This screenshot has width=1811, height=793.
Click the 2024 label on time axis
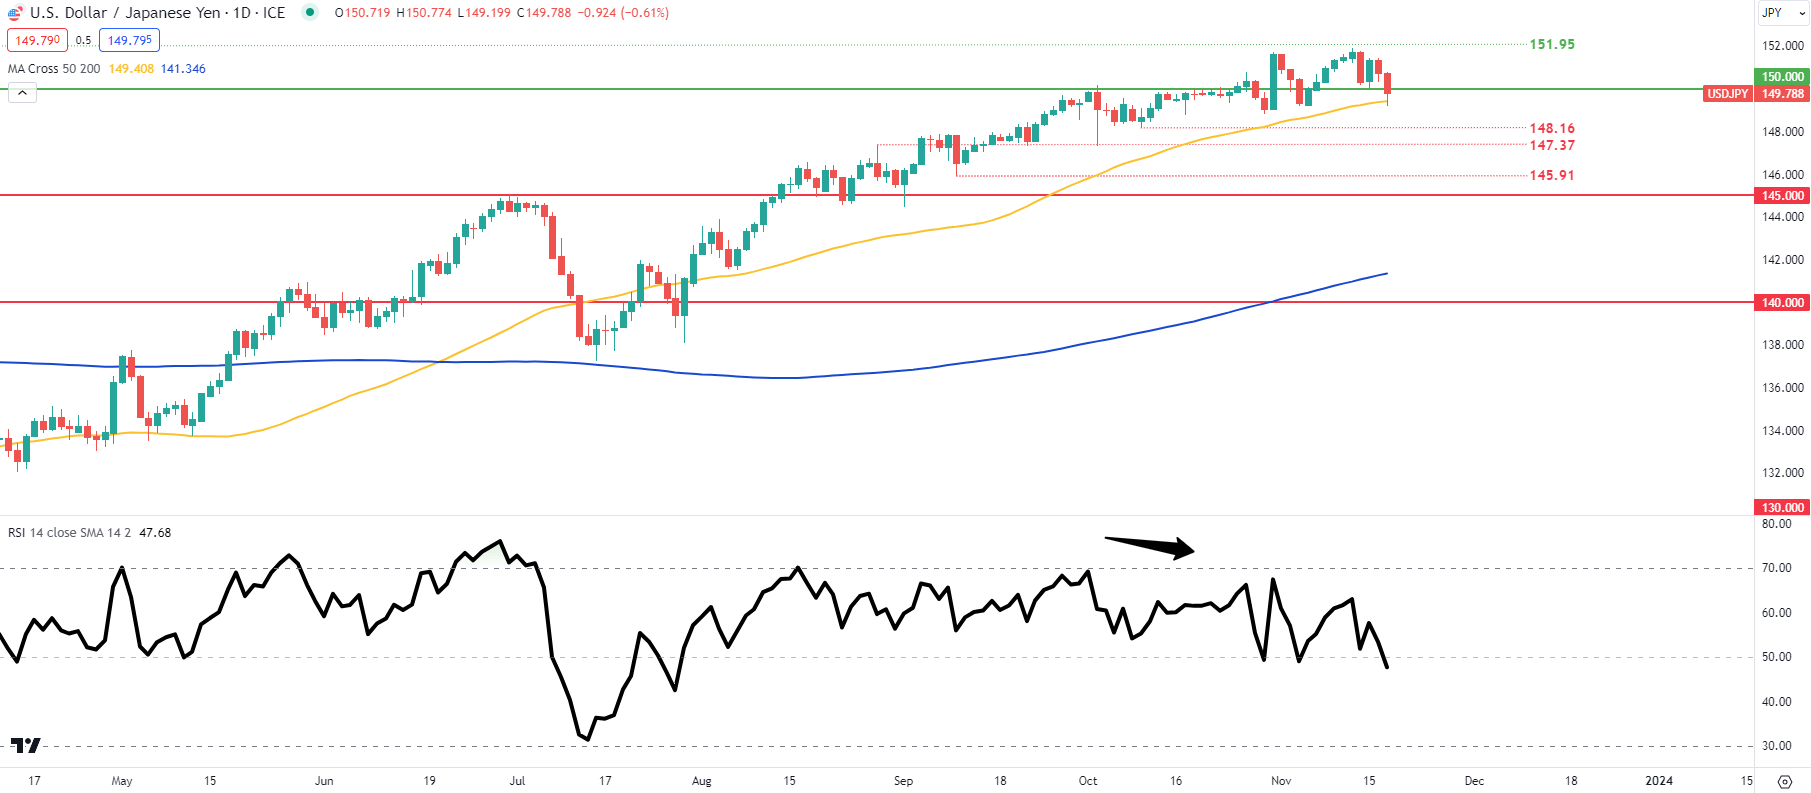tap(1659, 781)
